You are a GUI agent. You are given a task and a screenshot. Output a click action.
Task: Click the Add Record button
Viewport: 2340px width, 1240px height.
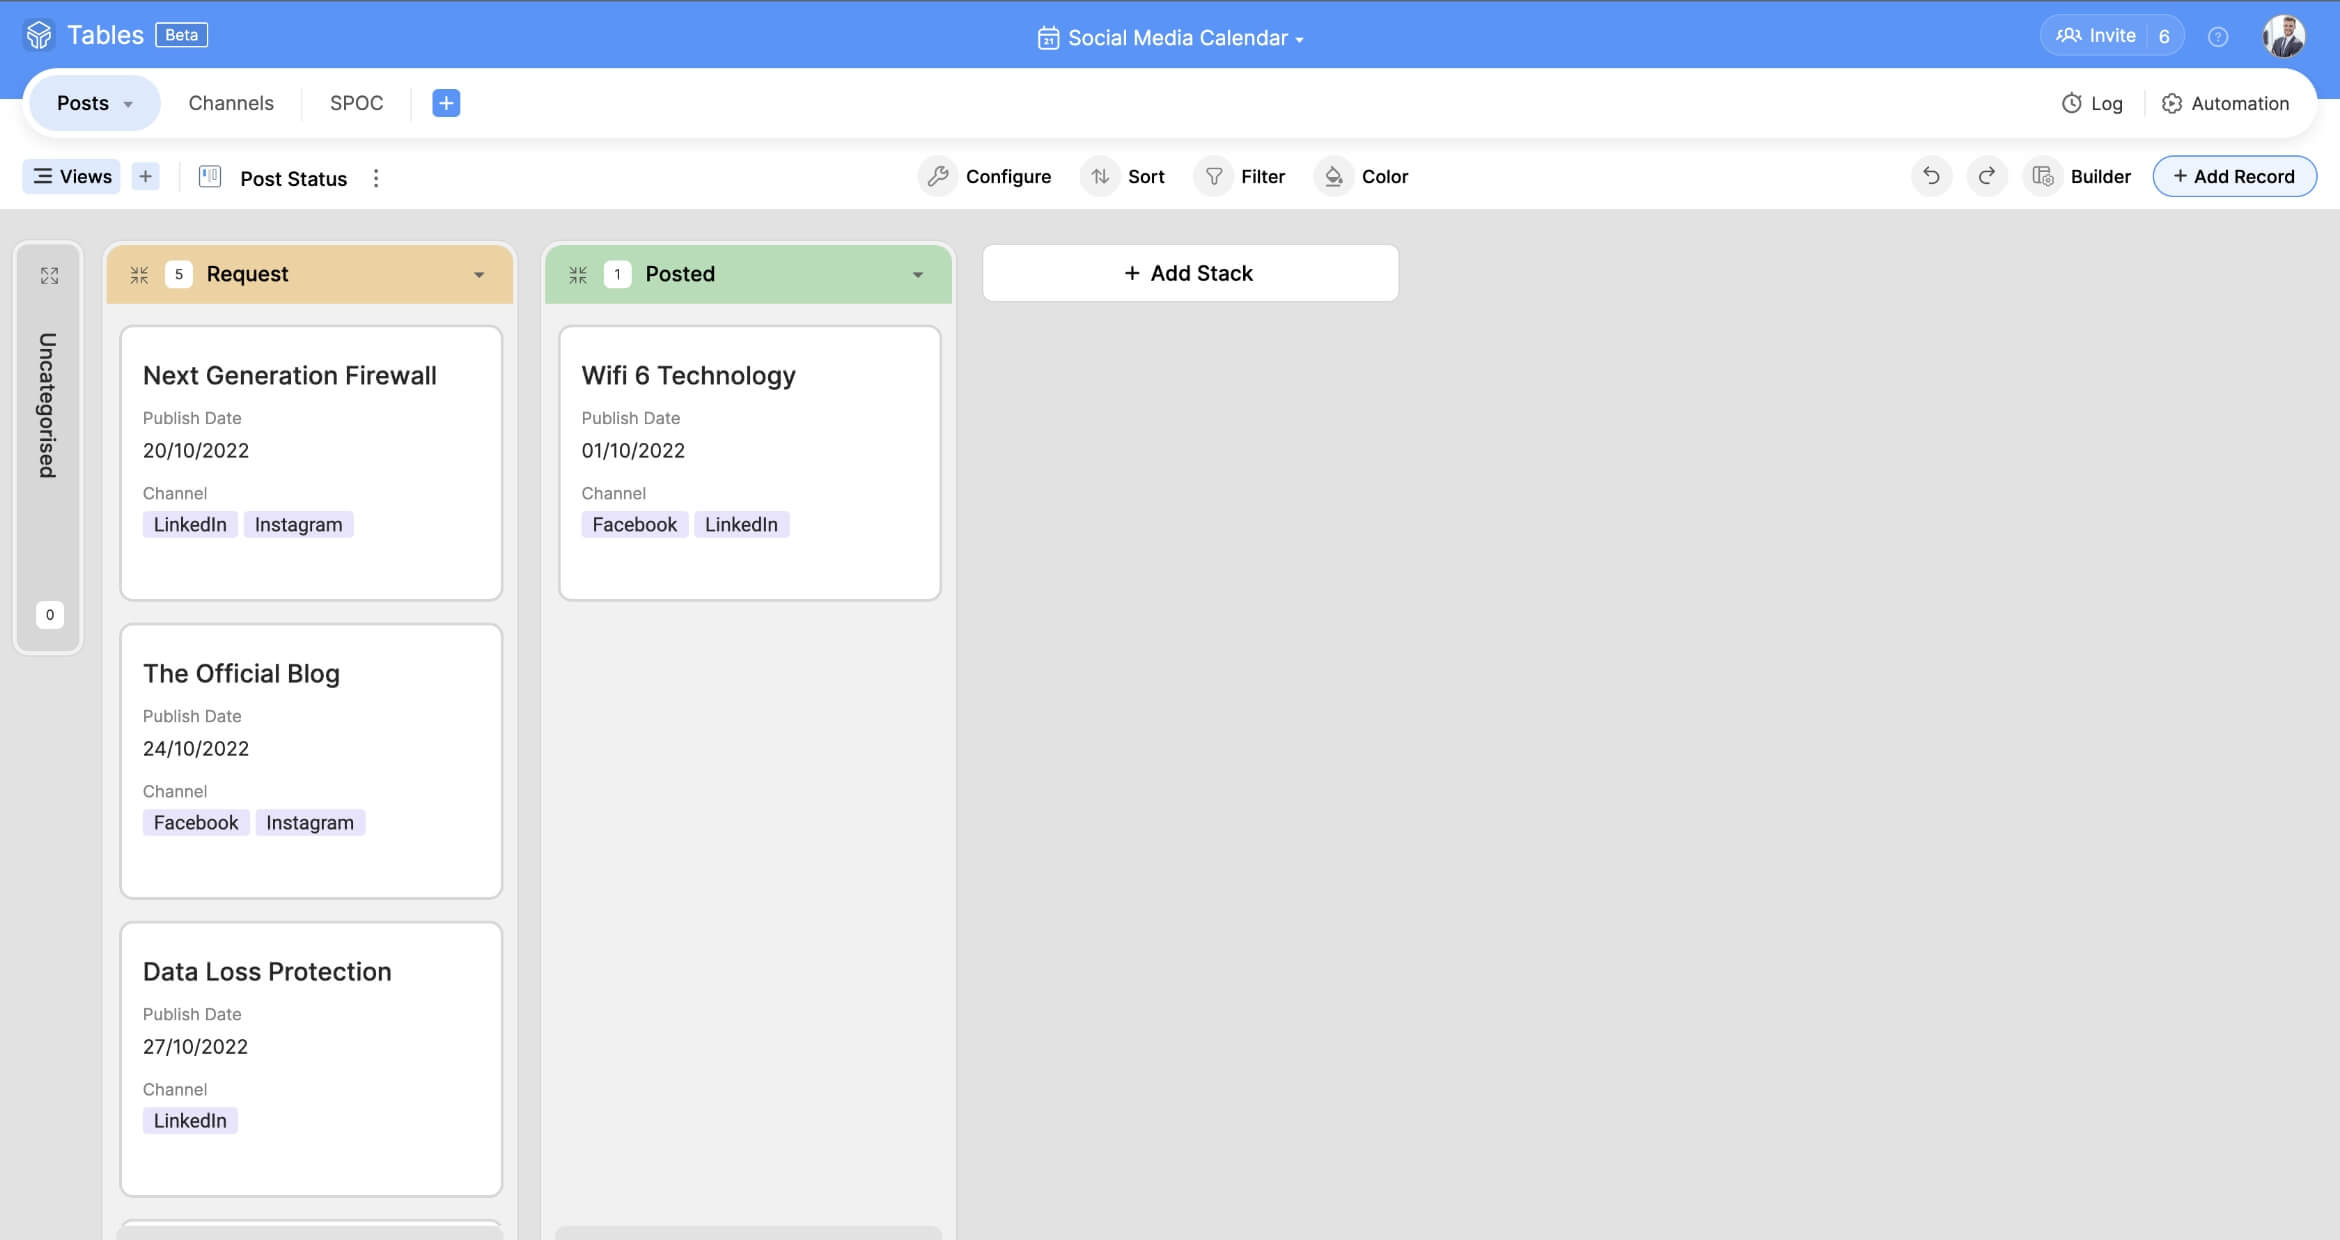click(x=2234, y=176)
